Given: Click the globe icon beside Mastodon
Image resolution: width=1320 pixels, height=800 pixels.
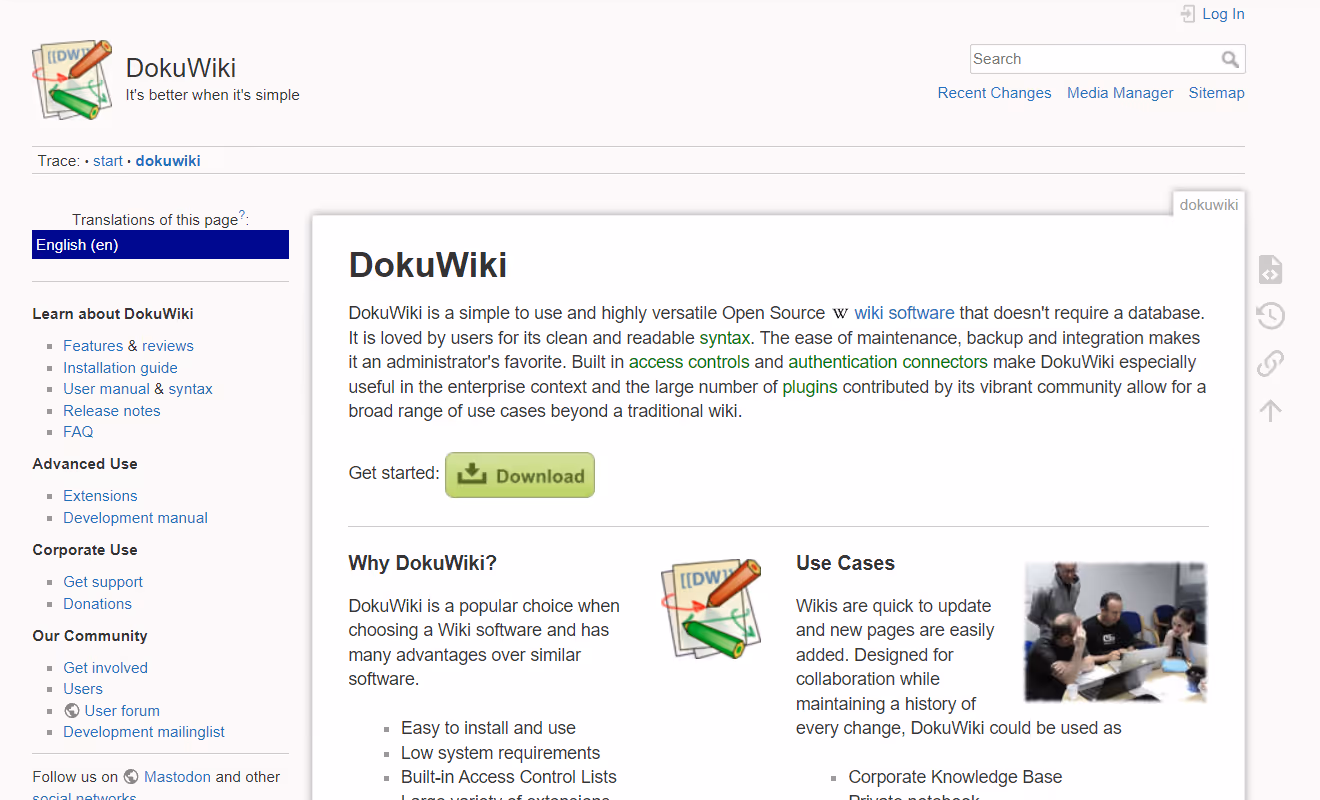Looking at the screenshot, I should [x=132, y=777].
